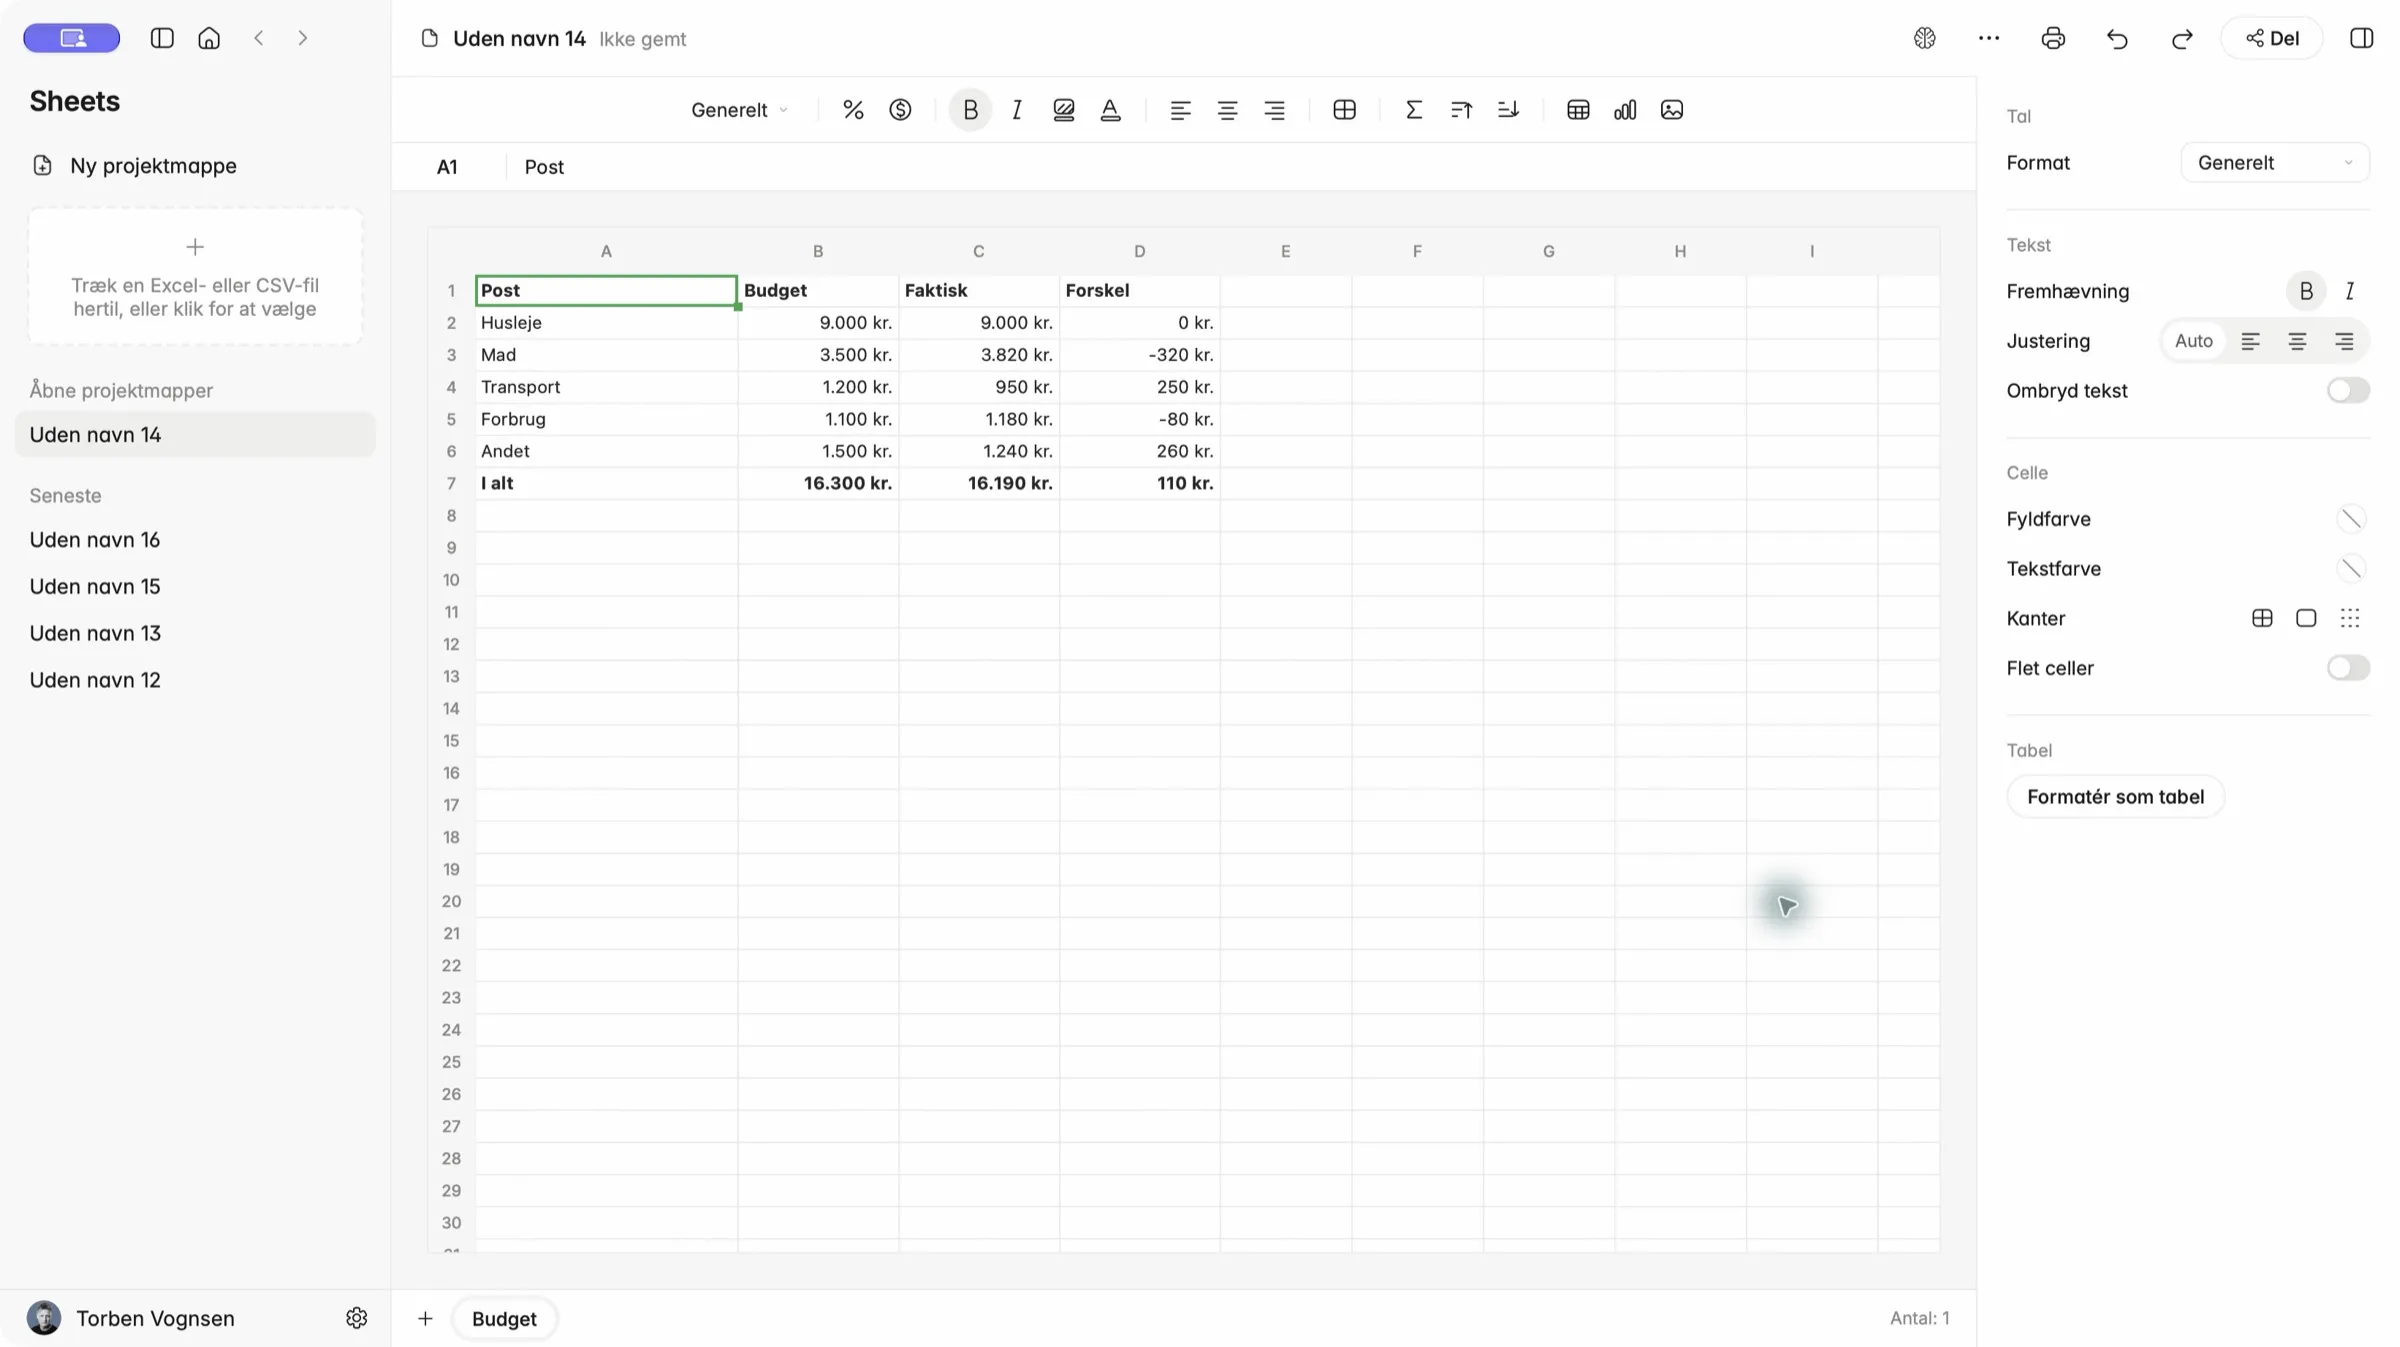
Task: Open fill color tool in toolbar
Action: pos(1063,110)
